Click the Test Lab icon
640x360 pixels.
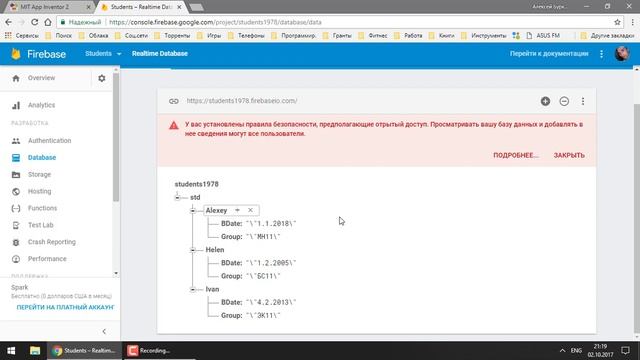click(16, 225)
